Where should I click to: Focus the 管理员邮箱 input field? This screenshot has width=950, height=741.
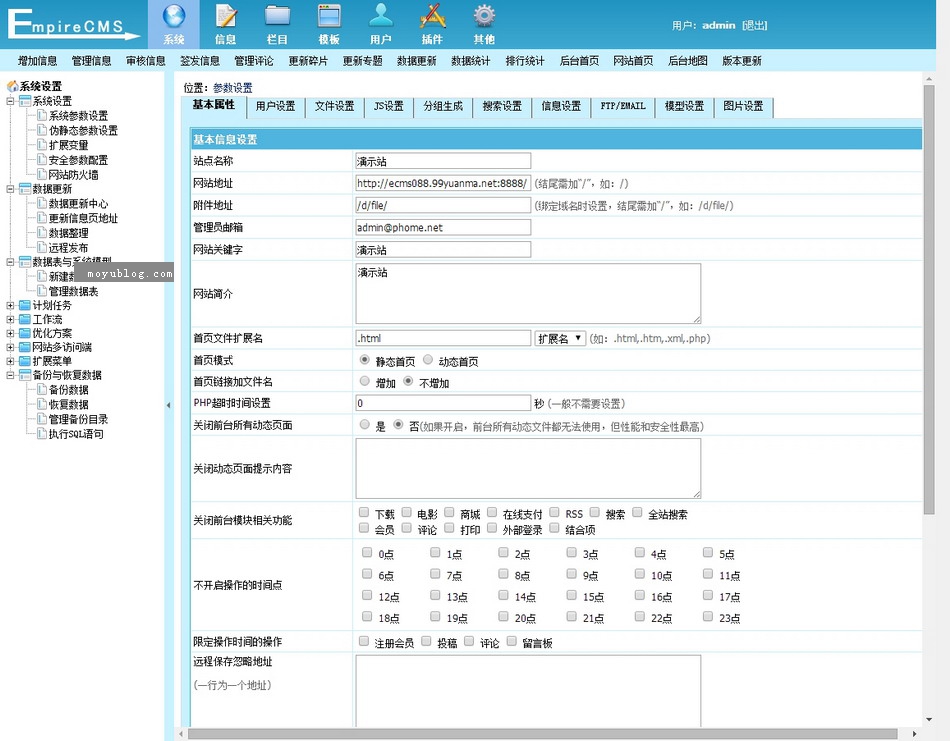[443, 227]
